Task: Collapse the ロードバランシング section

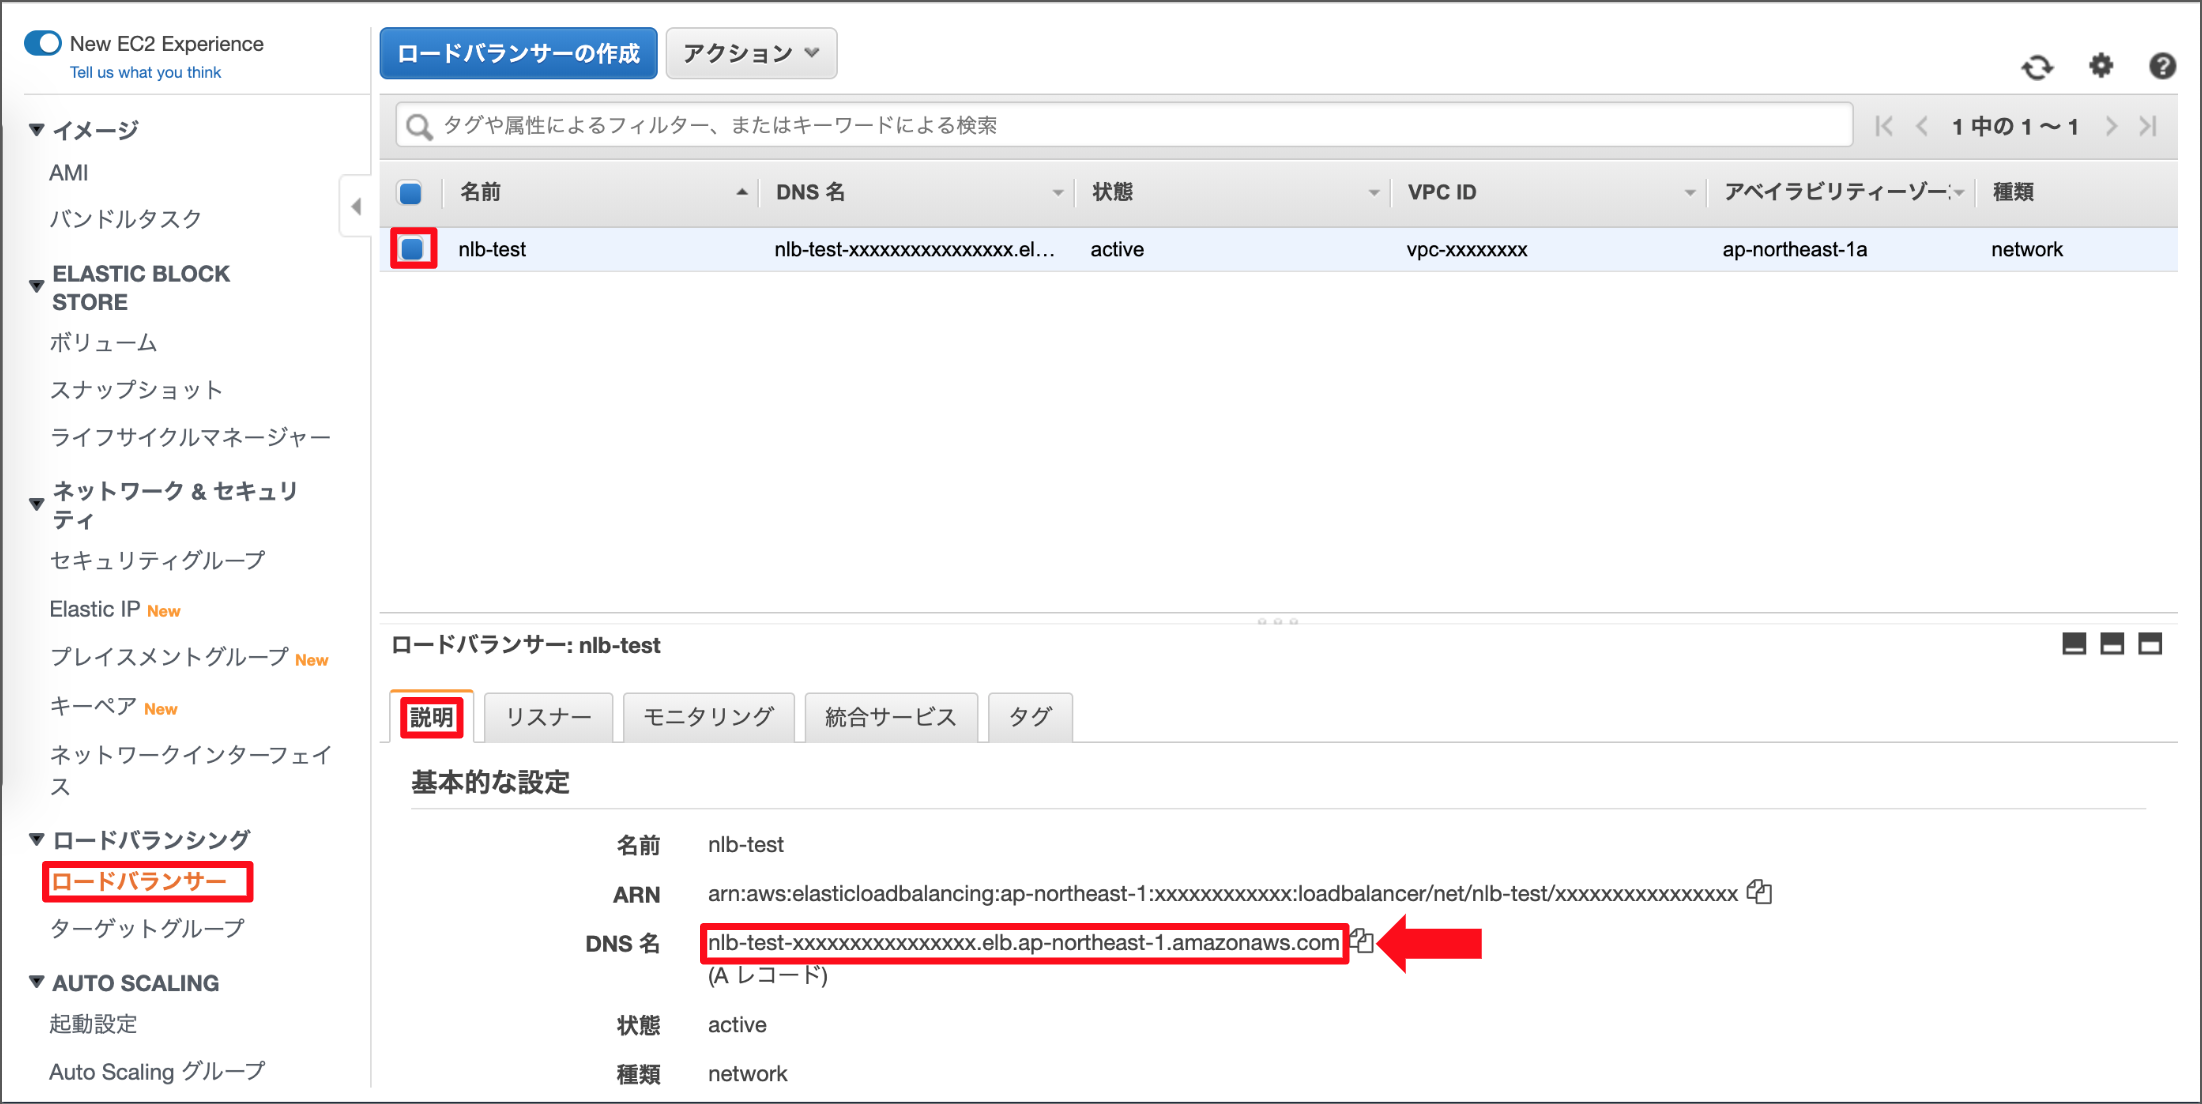Action: click(37, 839)
